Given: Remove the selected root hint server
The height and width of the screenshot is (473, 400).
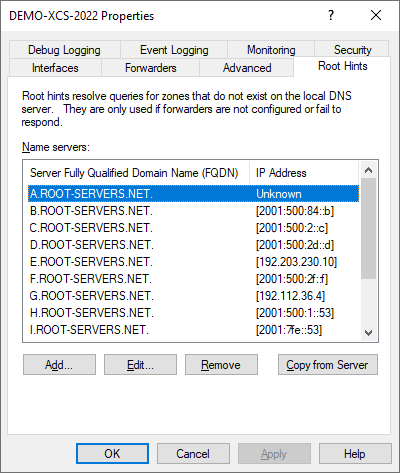Looking at the screenshot, I should (221, 365).
